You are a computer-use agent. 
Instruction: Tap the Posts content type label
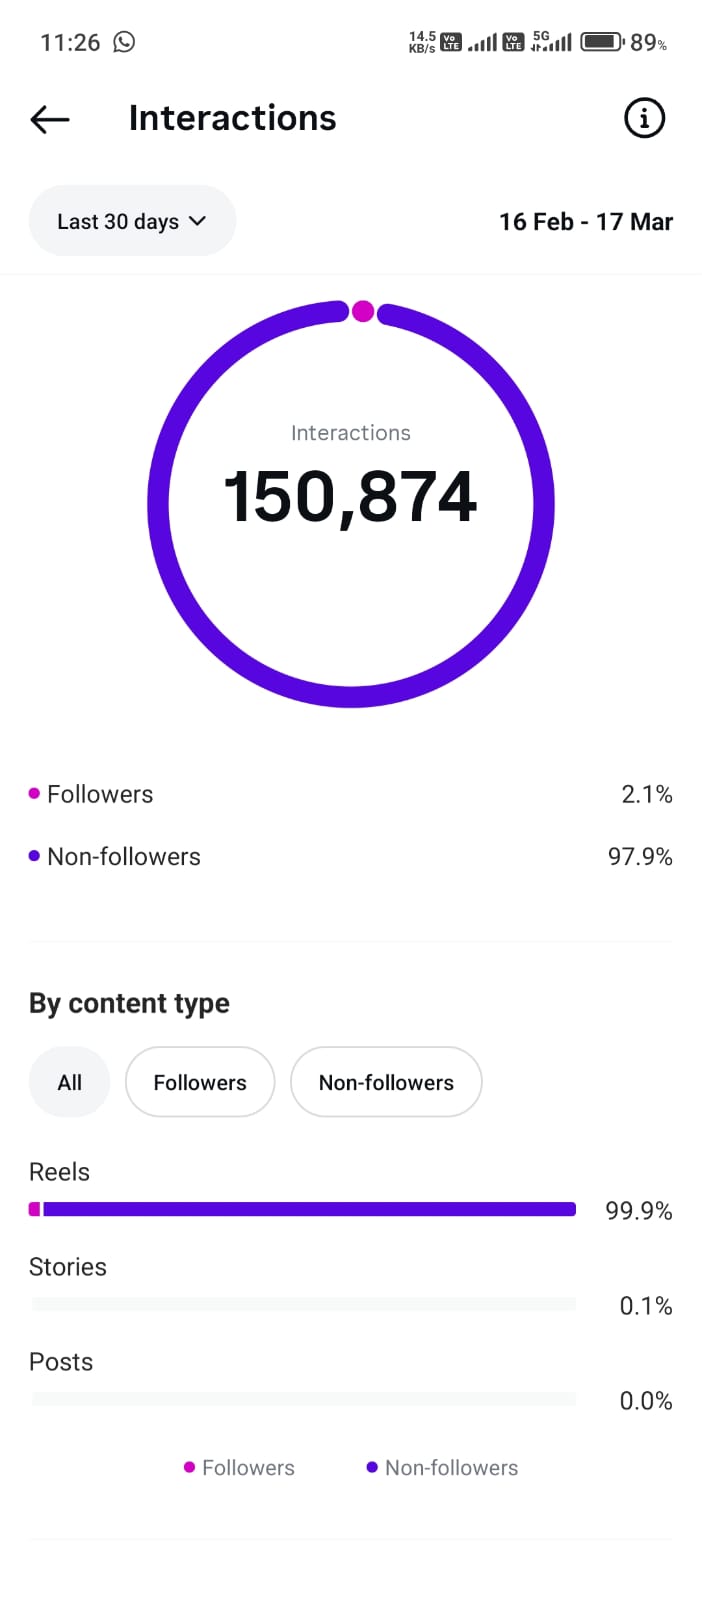coord(61,1362)
